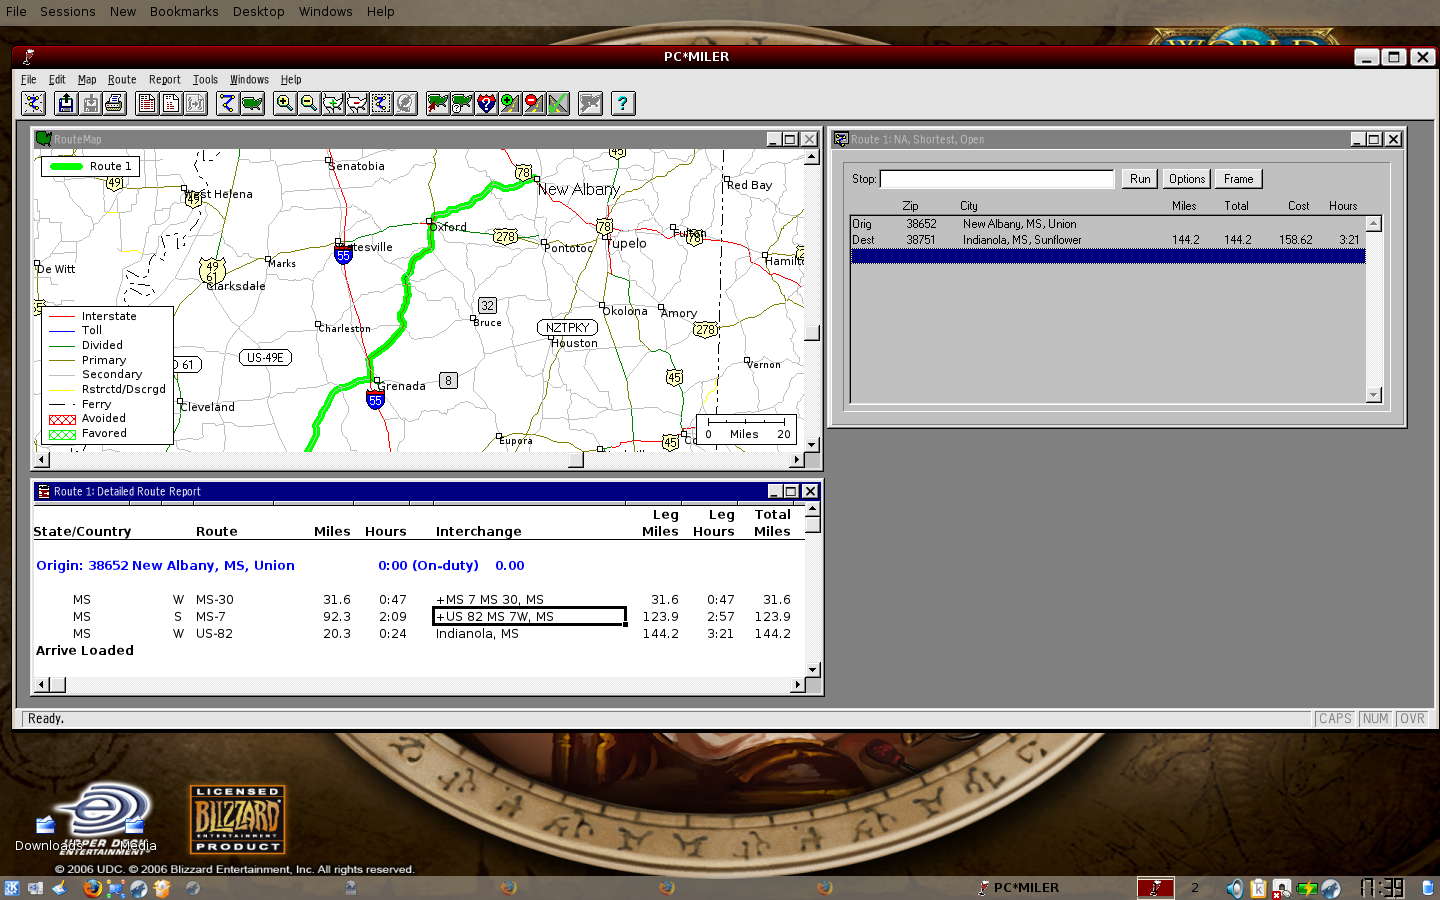1440x900 pixels.
Task: Click the Print toolbar icon
Action: click(114, 103)
